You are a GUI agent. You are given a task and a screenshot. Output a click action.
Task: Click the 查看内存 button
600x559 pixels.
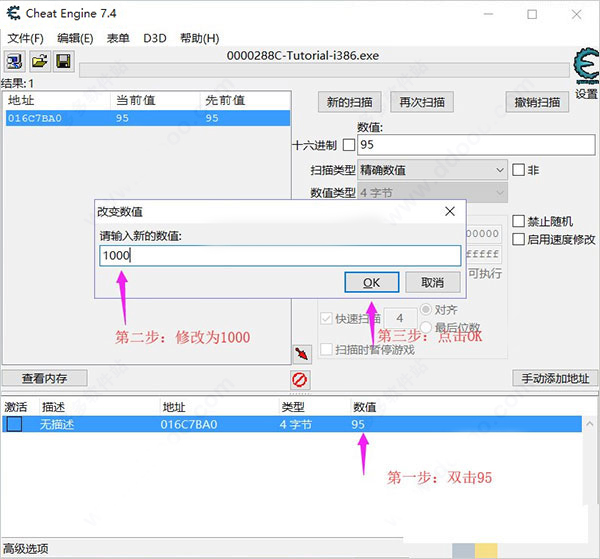click(x=44, y=378)
